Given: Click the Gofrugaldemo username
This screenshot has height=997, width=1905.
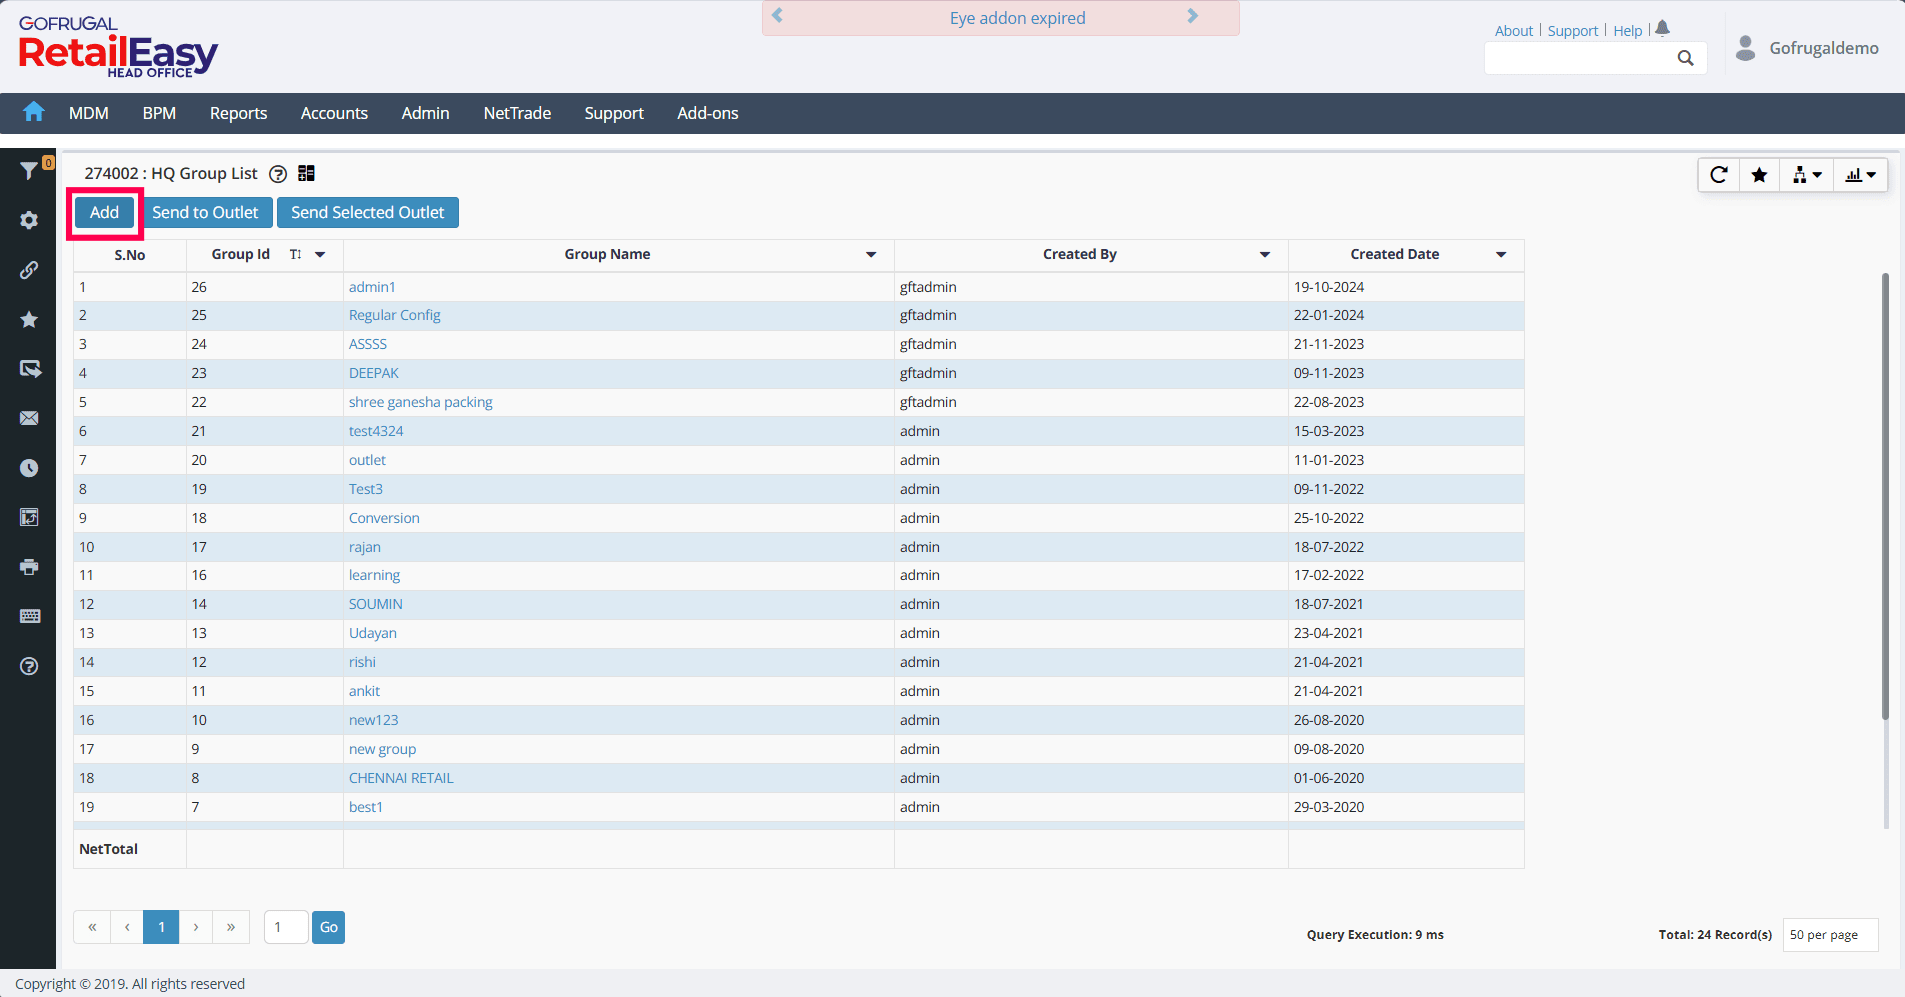Looking at the screenshot, I should tap(1824, 48).
